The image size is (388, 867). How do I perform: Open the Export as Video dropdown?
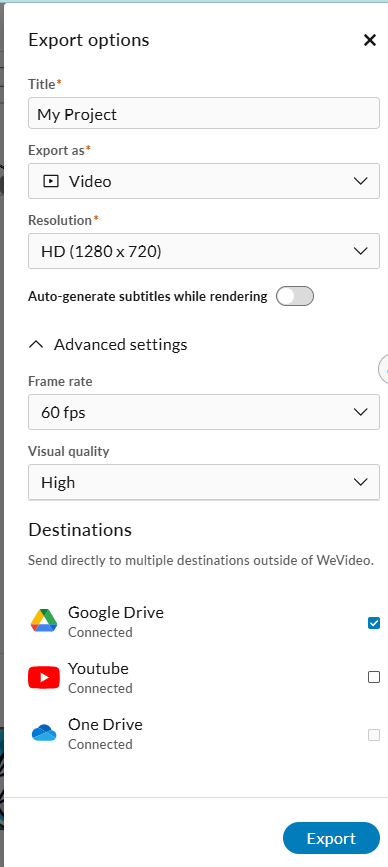pos(204,181)
